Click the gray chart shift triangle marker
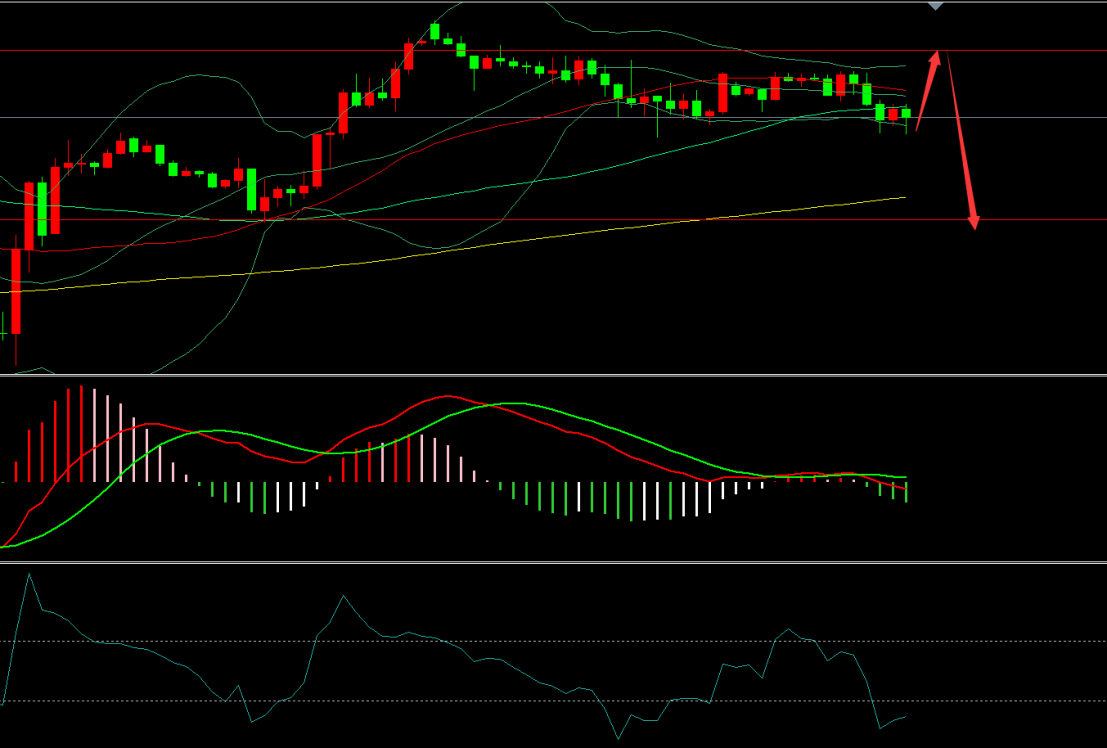 click(935, 6)
